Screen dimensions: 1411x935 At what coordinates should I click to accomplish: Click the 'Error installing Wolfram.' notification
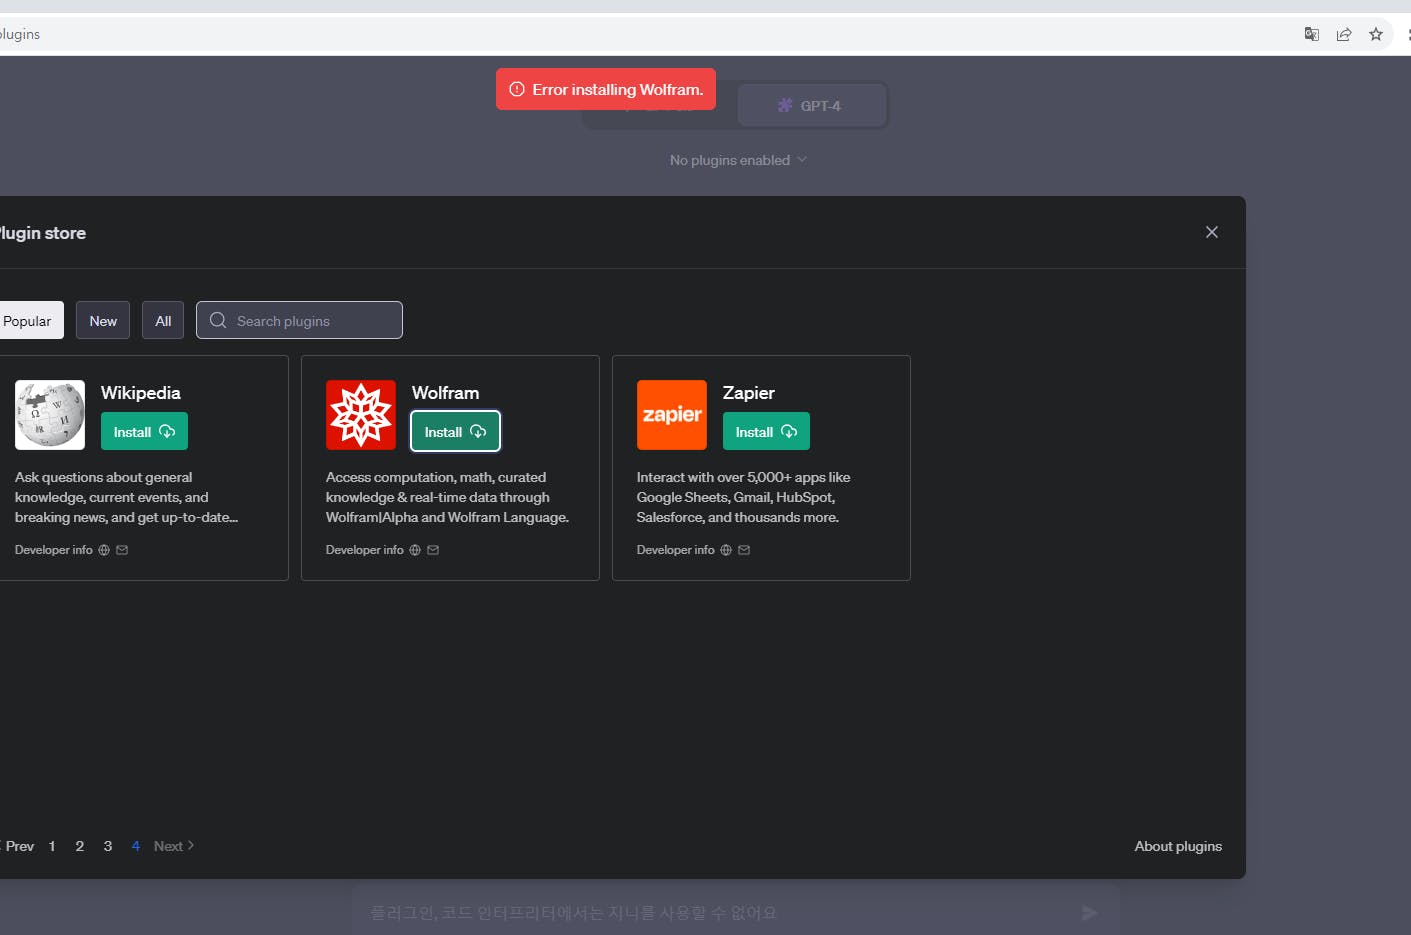coord(606,89)
